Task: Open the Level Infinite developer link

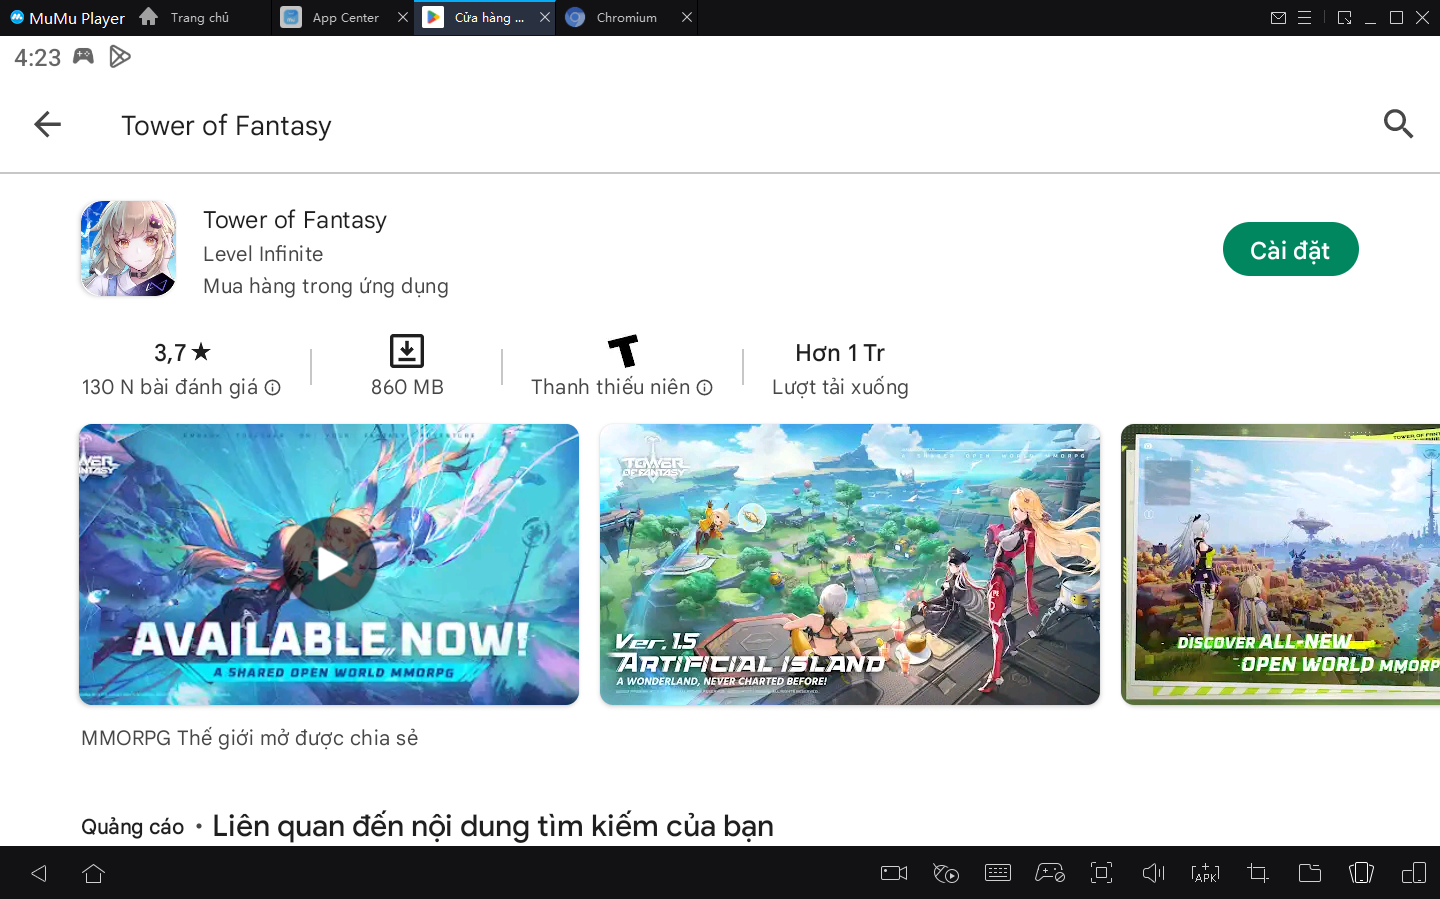Action: (263, 254)
